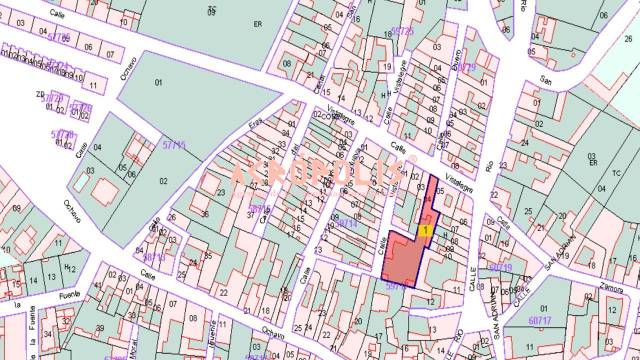The width and height of the screenshot is (640, 360).
Task: Click the "ZD" label above codes 01 02
Action: [40, 94]
